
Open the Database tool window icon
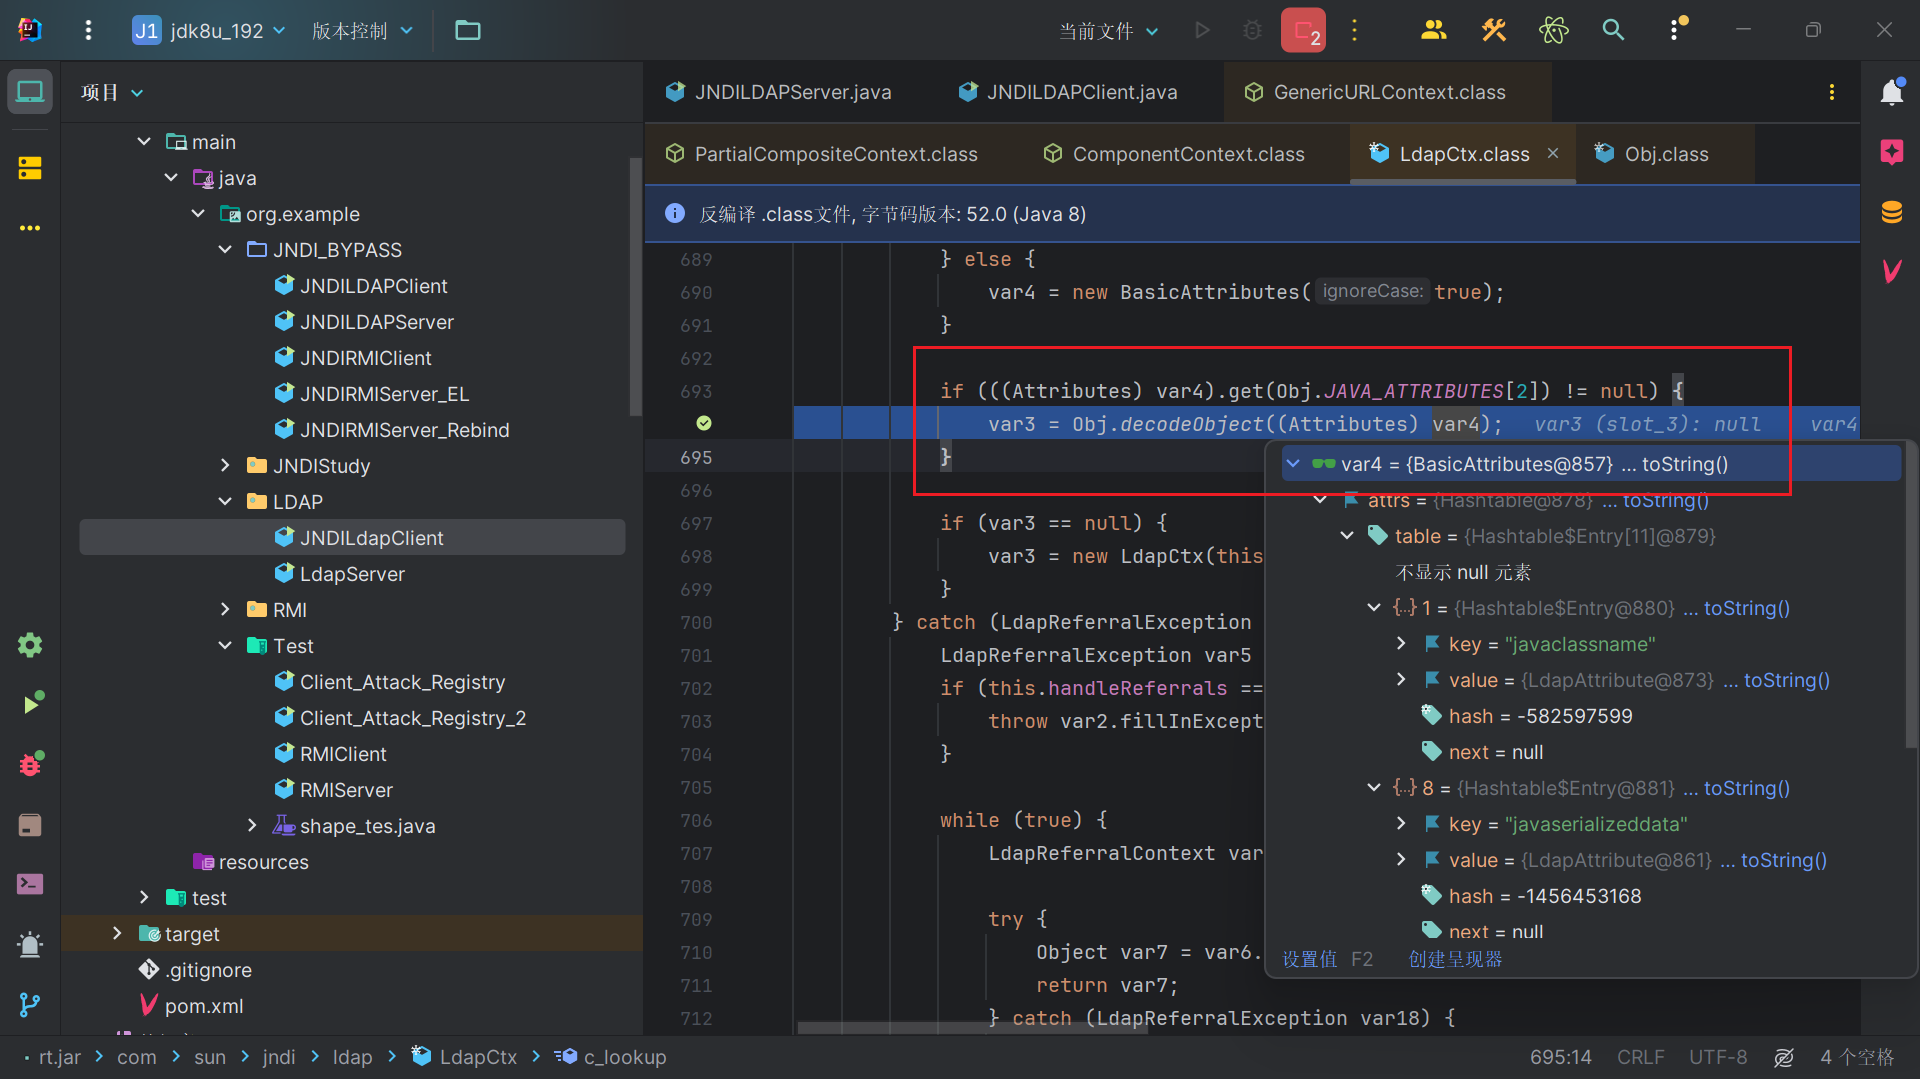[1891, 212]
